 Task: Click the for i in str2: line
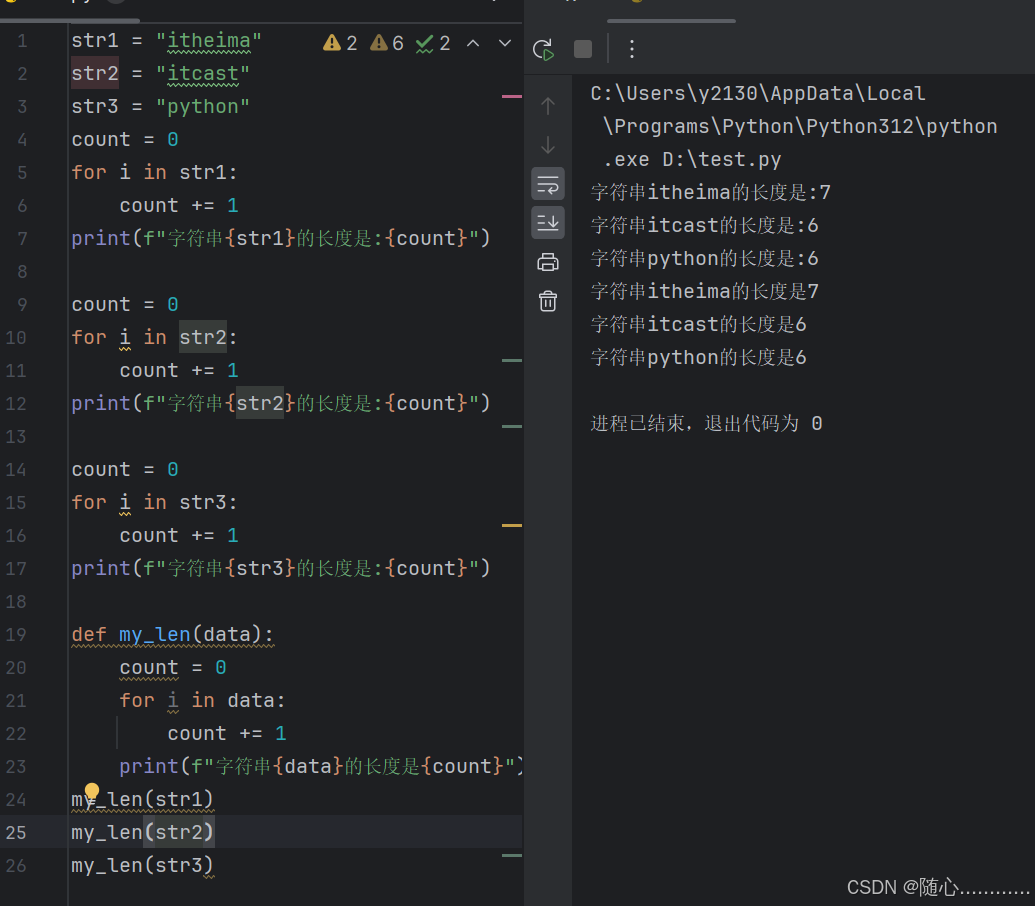(154, 338)
